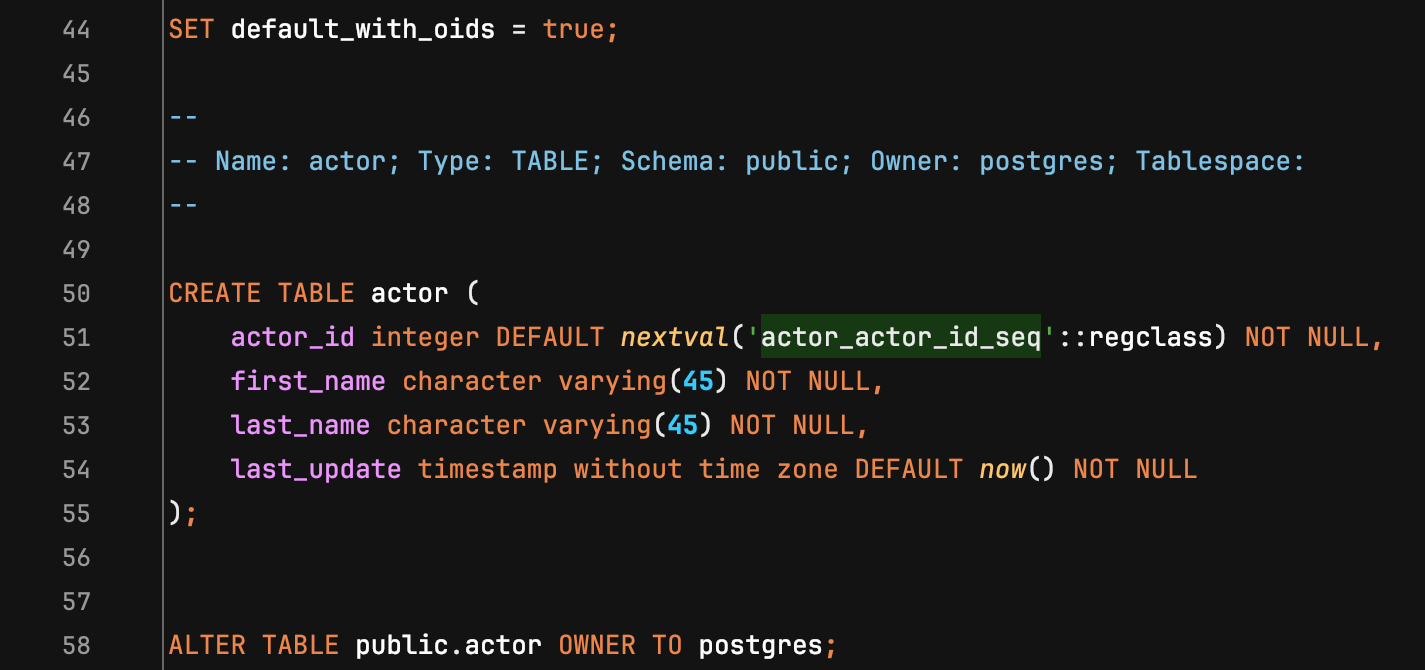Click the regclass type cast

[1149, 337]
